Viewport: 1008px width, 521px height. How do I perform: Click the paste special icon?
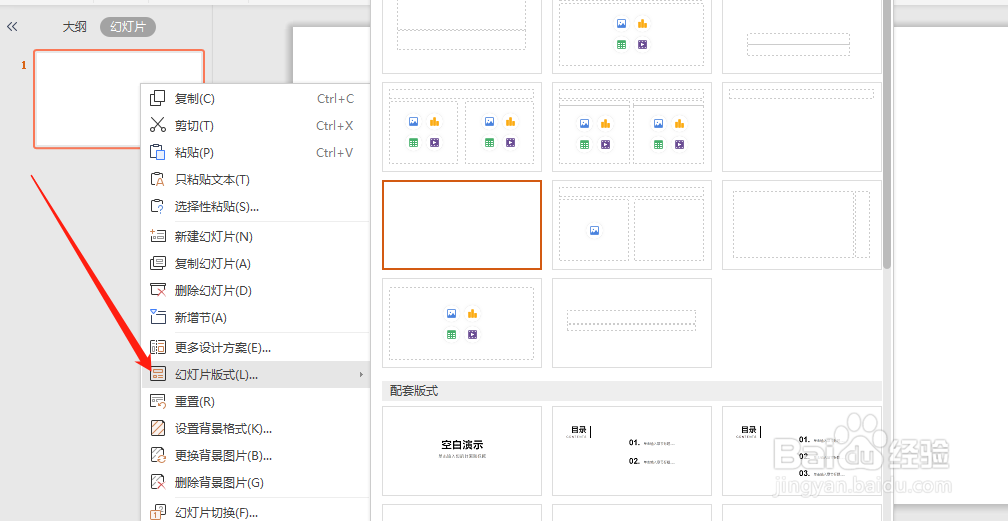(x=158, y=206)
